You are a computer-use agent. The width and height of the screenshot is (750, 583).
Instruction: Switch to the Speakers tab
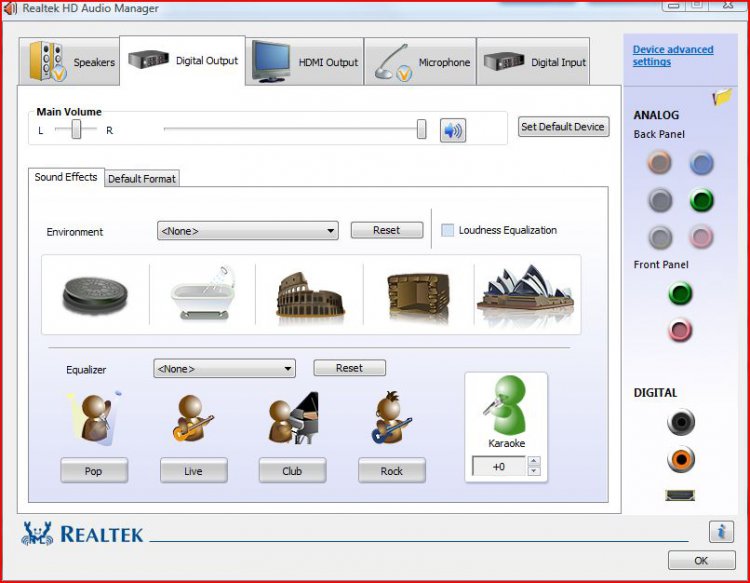69,62
